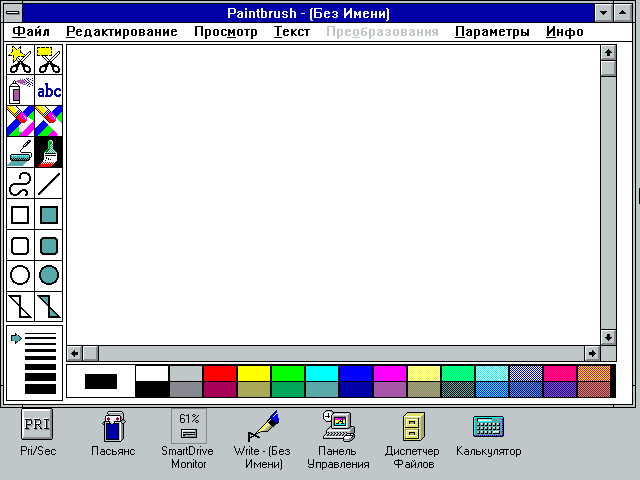Expand the Текст menu
640x480 pixels.
(x=292, y=32)
